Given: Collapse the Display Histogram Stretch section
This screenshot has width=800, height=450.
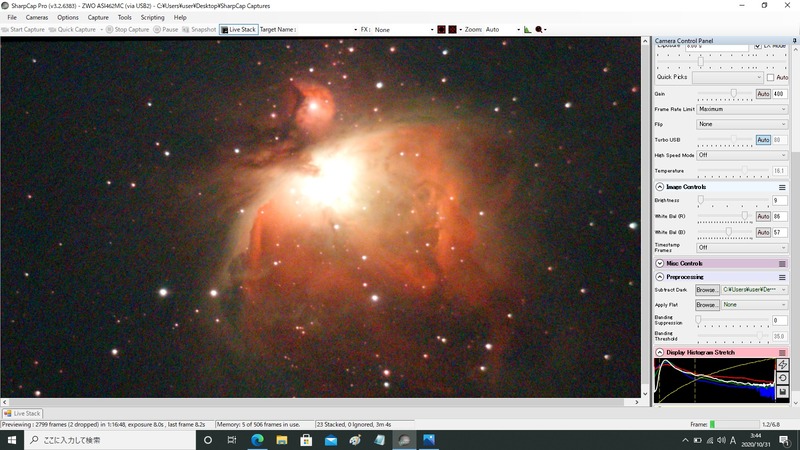Looking at the screenshot, I should coord(659,353).
